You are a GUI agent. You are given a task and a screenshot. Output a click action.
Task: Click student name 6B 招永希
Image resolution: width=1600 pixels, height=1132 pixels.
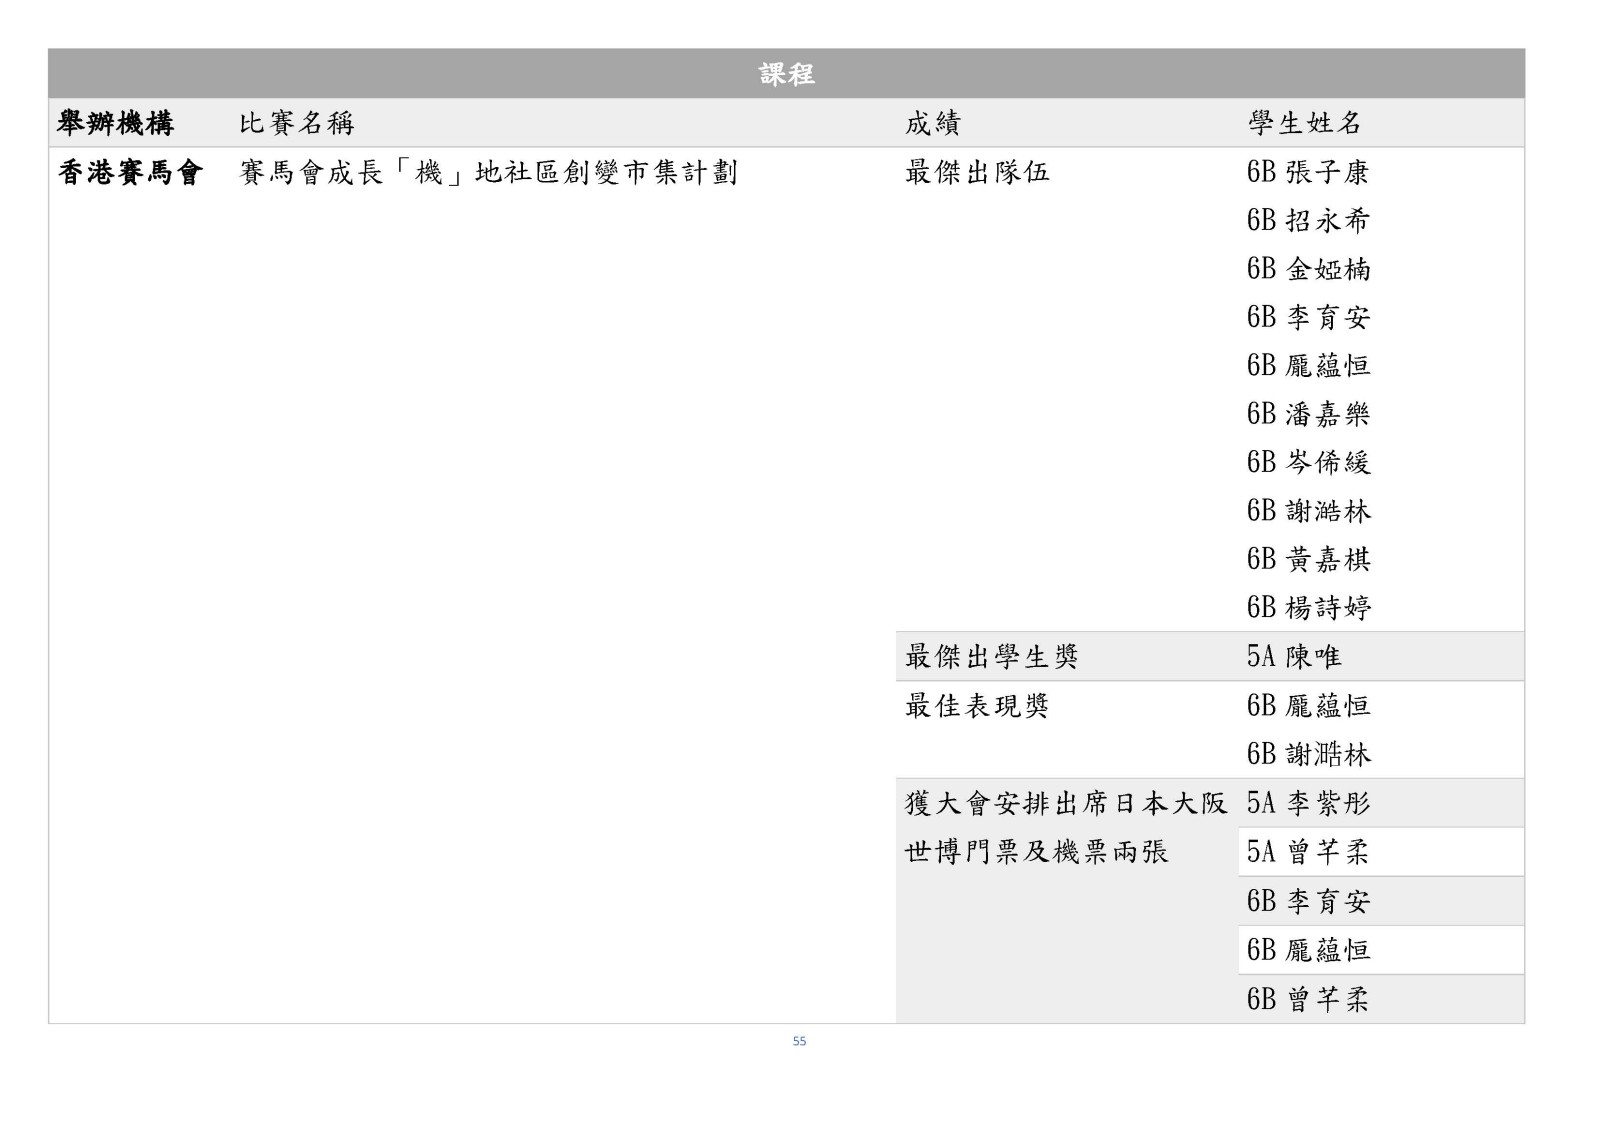[x=1307, y=221]
